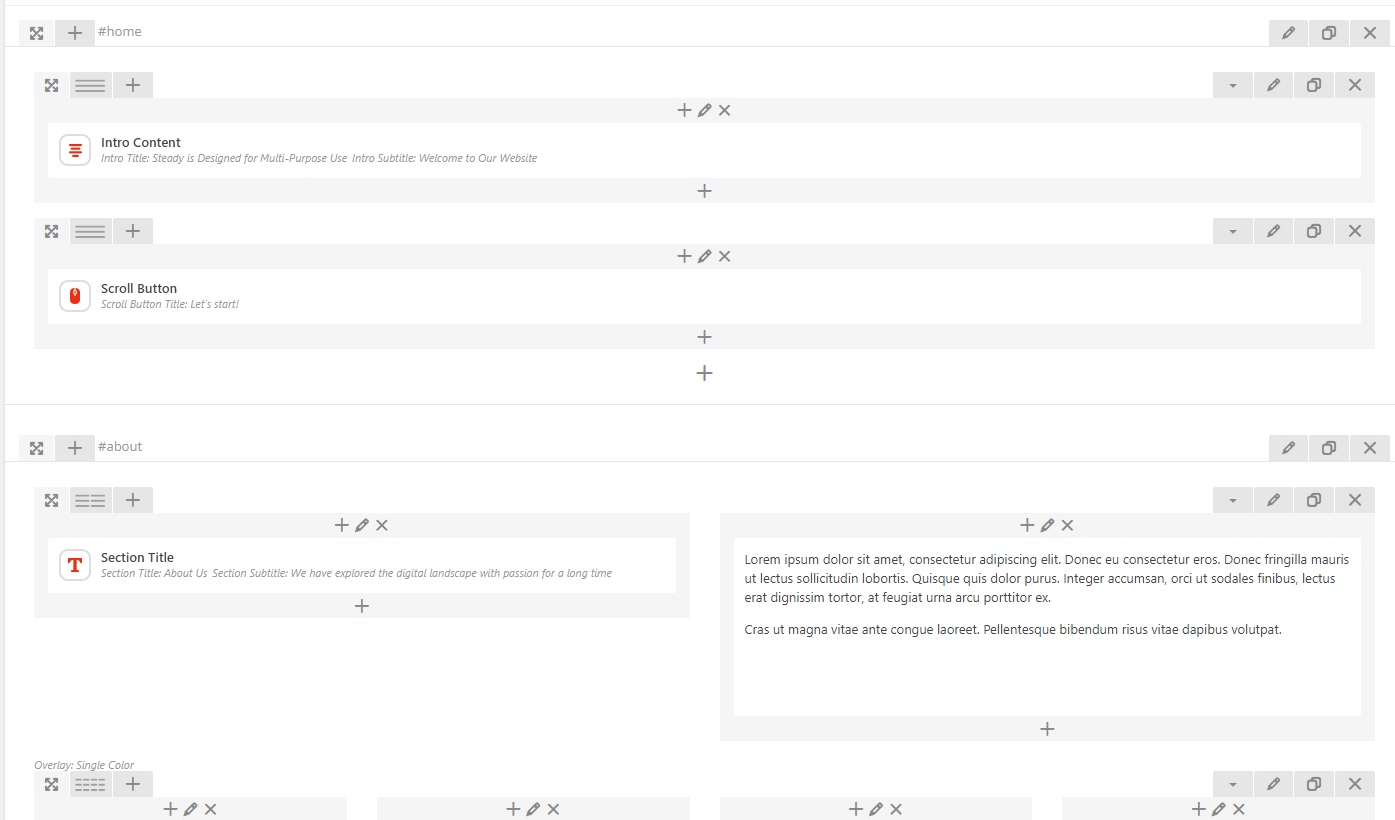Clone the #home section
1395x820 pixels.
pyautogui.click(x=1329, y=33)
